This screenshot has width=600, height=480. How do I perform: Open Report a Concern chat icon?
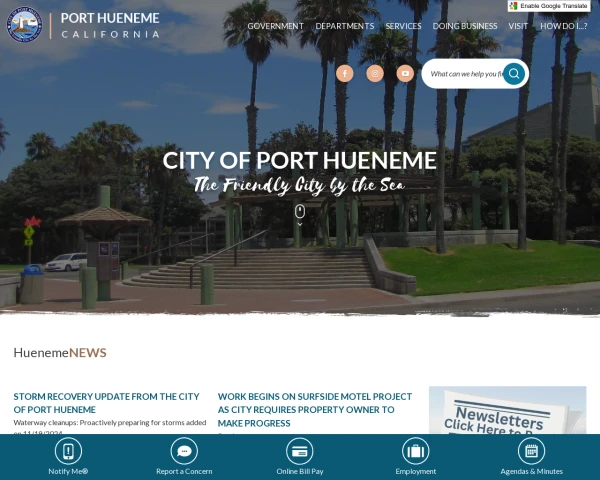[x=184, y=451]
